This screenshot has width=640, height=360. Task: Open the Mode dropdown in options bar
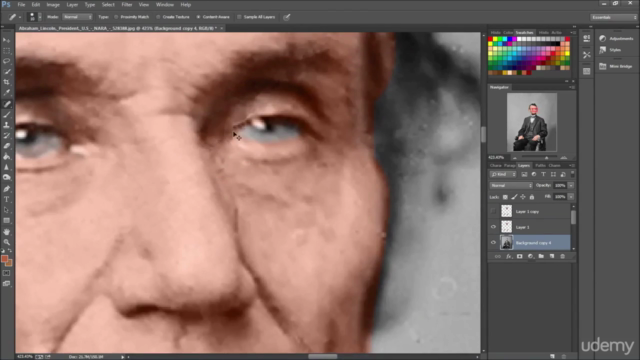[x=77, y=17]
